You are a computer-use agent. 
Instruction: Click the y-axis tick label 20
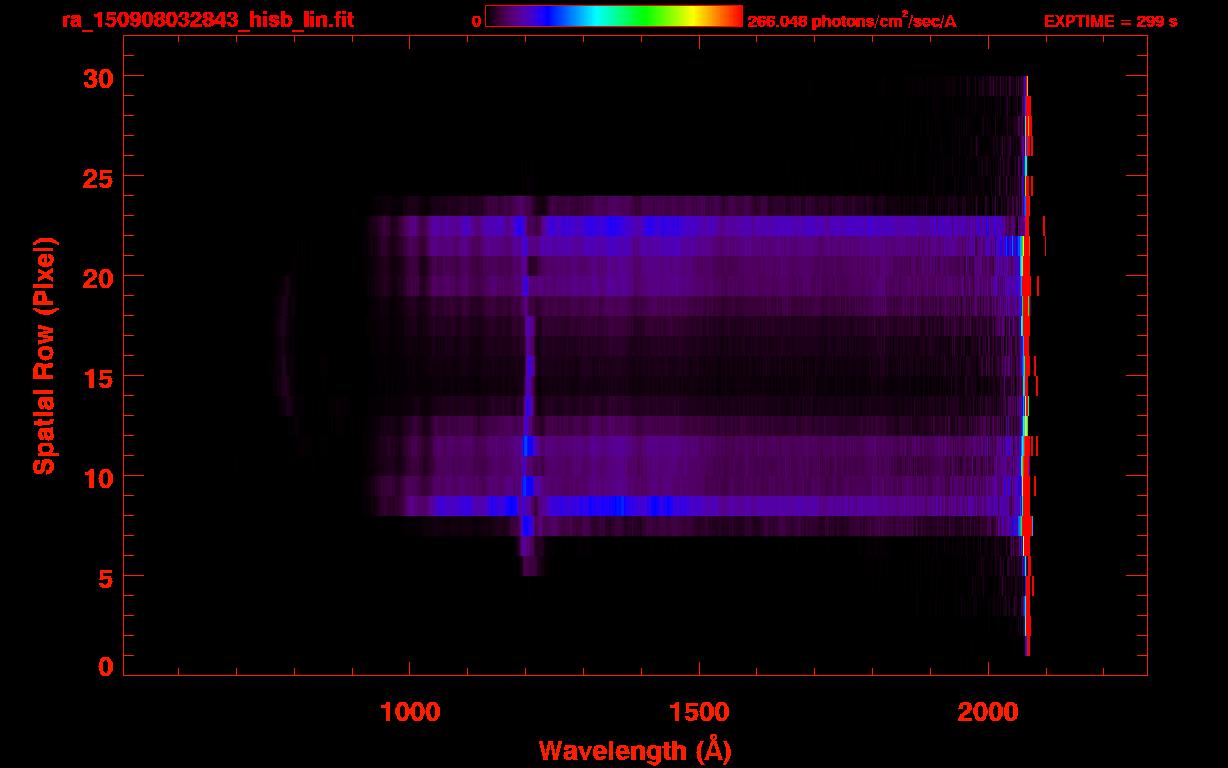tap(96, 277)
